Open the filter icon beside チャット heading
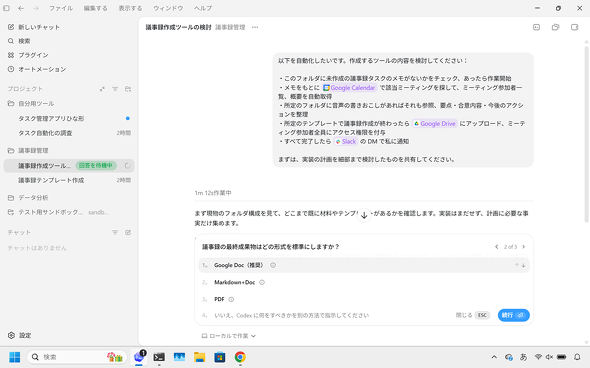The image size is (590, 368). (115, 233)
